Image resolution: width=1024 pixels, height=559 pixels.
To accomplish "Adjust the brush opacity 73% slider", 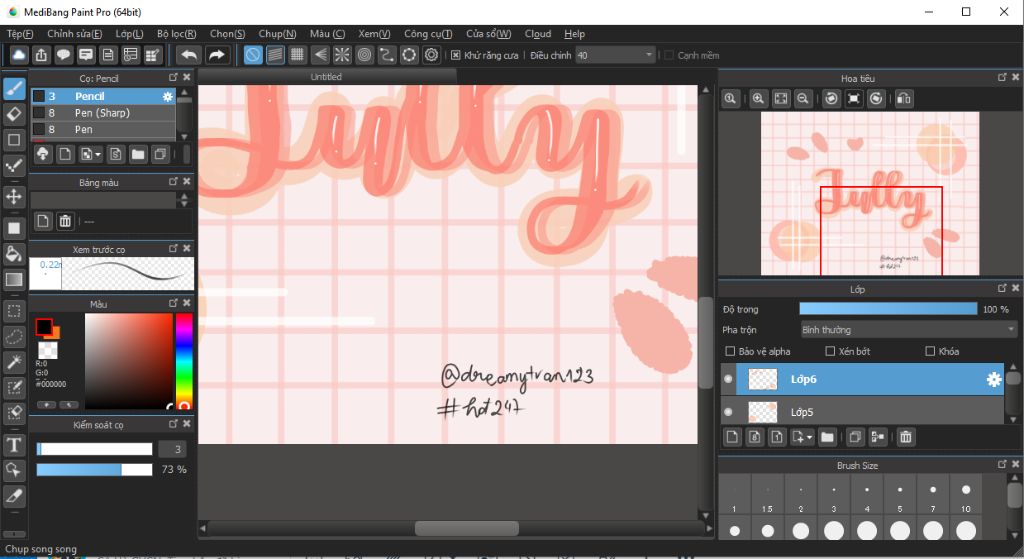I will point(94,470).
